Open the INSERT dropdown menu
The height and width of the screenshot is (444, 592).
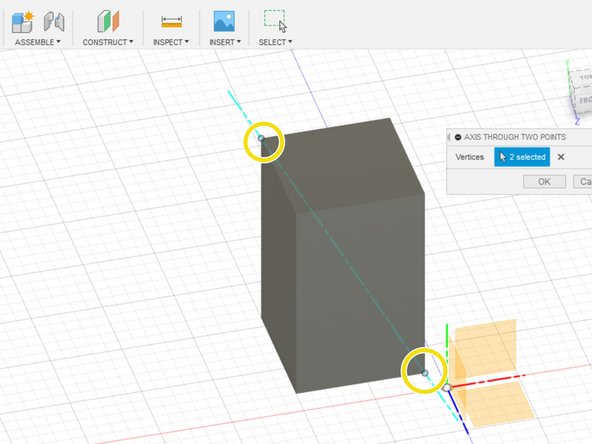(x=225, y=42)
